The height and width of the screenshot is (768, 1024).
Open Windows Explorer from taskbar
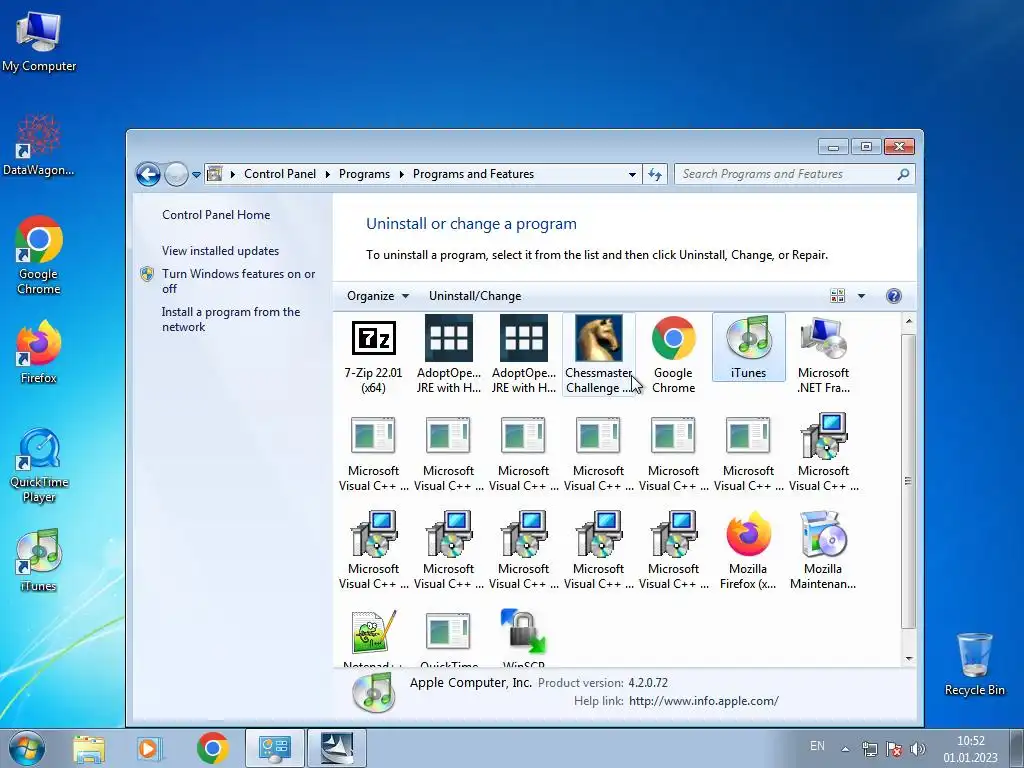[89, 748]
